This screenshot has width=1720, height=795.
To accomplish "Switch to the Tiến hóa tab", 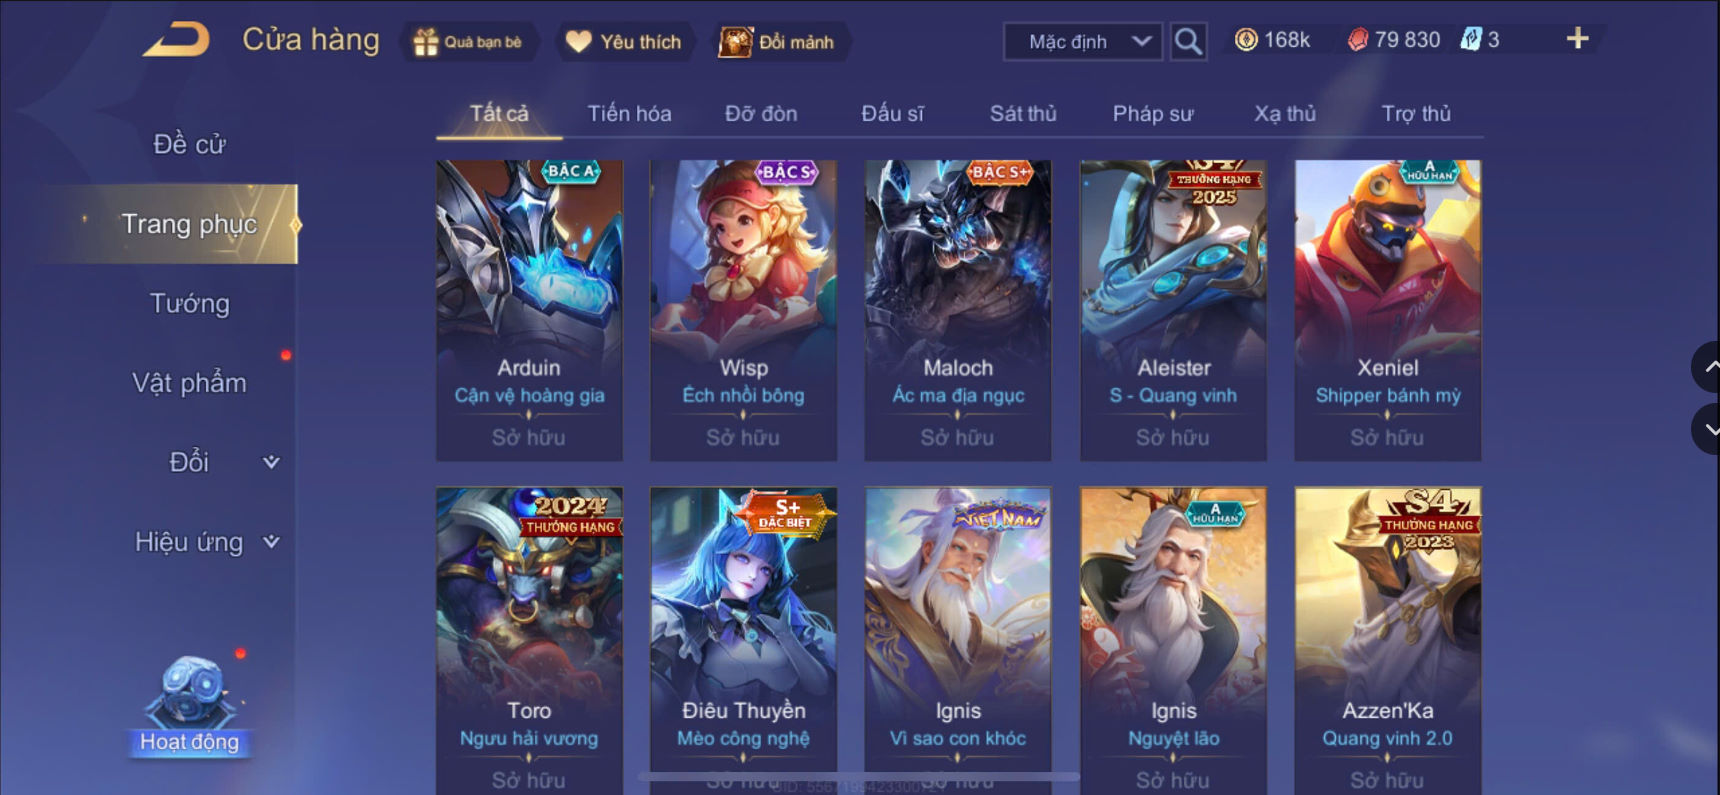I will (629, 114).
